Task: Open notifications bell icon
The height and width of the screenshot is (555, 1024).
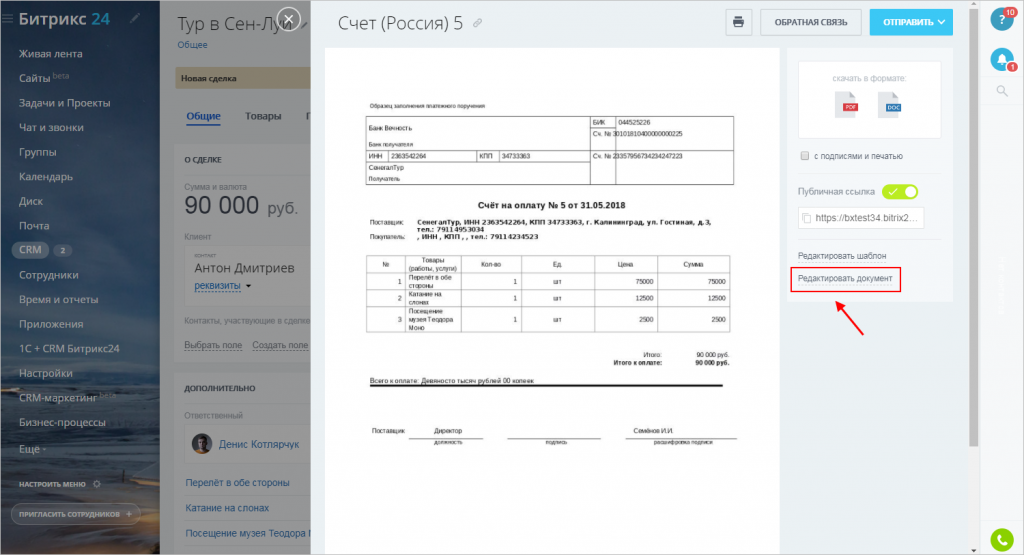Action: click(1002, 59)
